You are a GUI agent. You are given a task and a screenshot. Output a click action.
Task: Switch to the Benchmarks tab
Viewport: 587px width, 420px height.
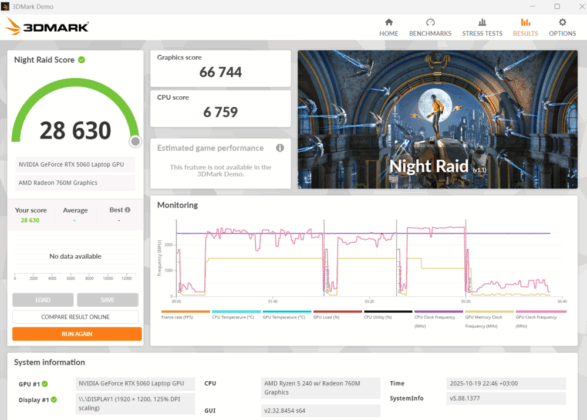tap(430, 28)
